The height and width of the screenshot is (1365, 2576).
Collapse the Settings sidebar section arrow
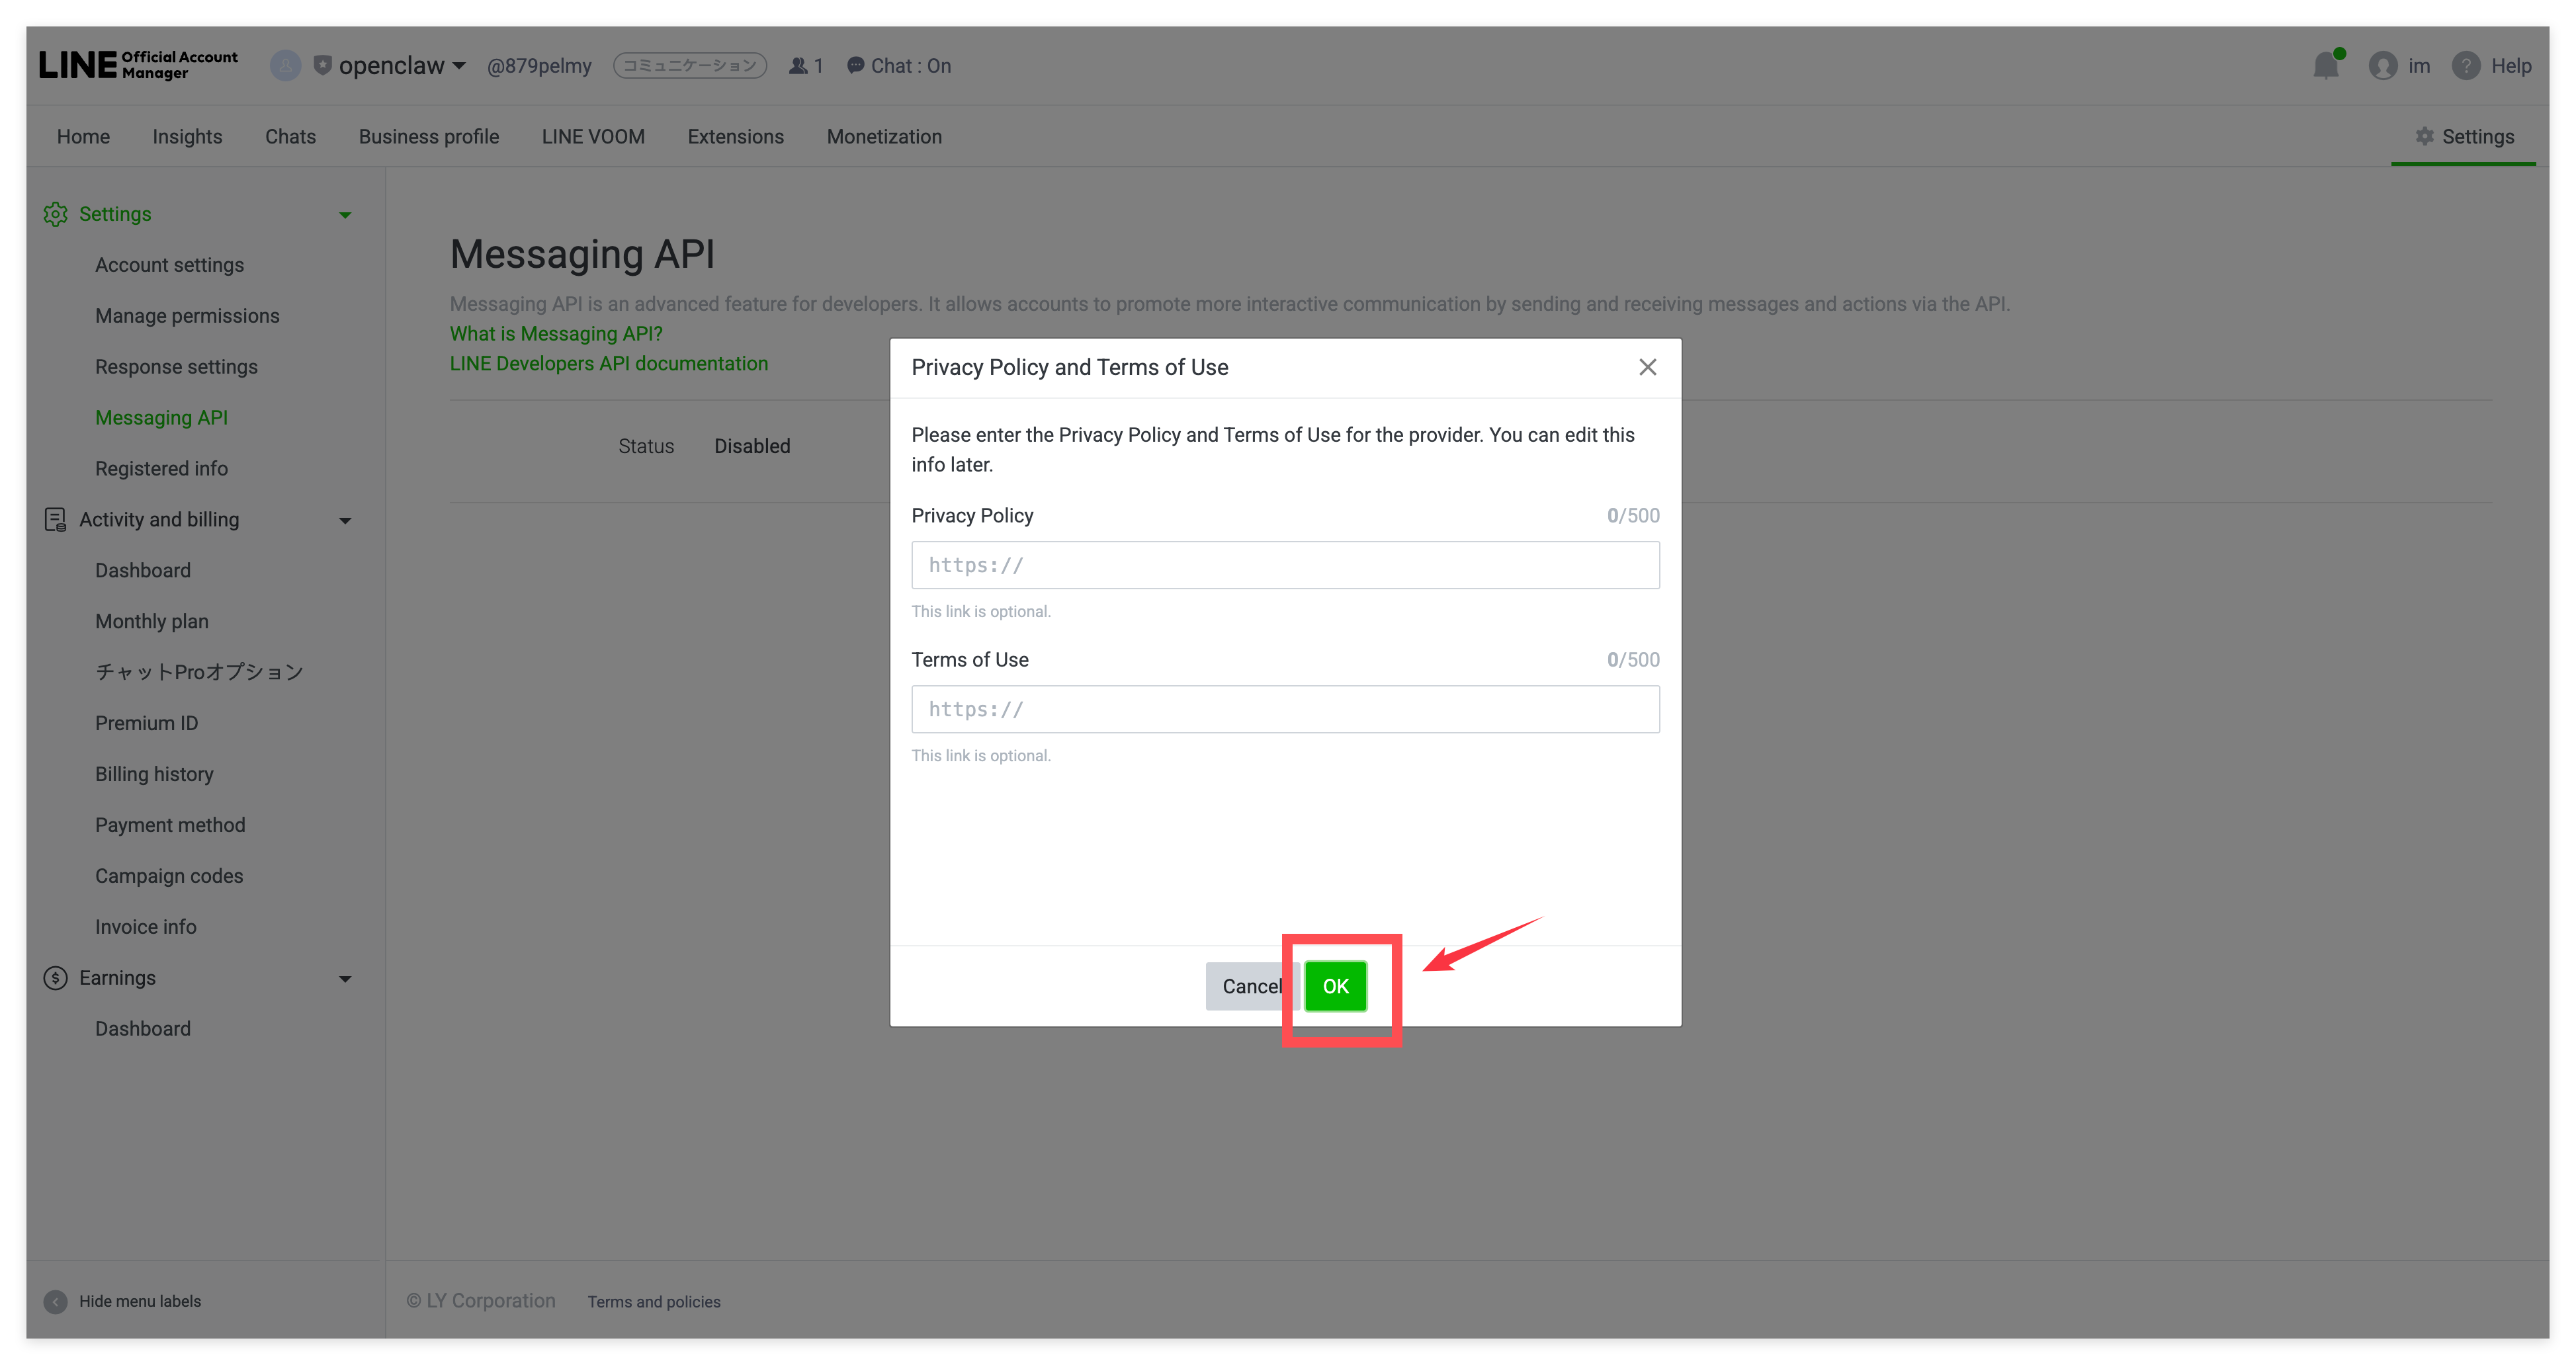coord(345,215)
